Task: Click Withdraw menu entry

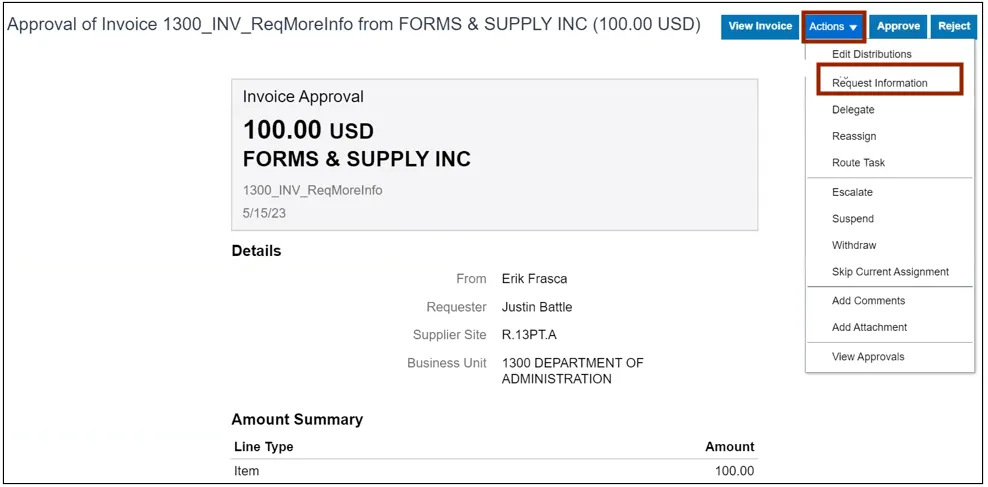Action: point(854,245)
